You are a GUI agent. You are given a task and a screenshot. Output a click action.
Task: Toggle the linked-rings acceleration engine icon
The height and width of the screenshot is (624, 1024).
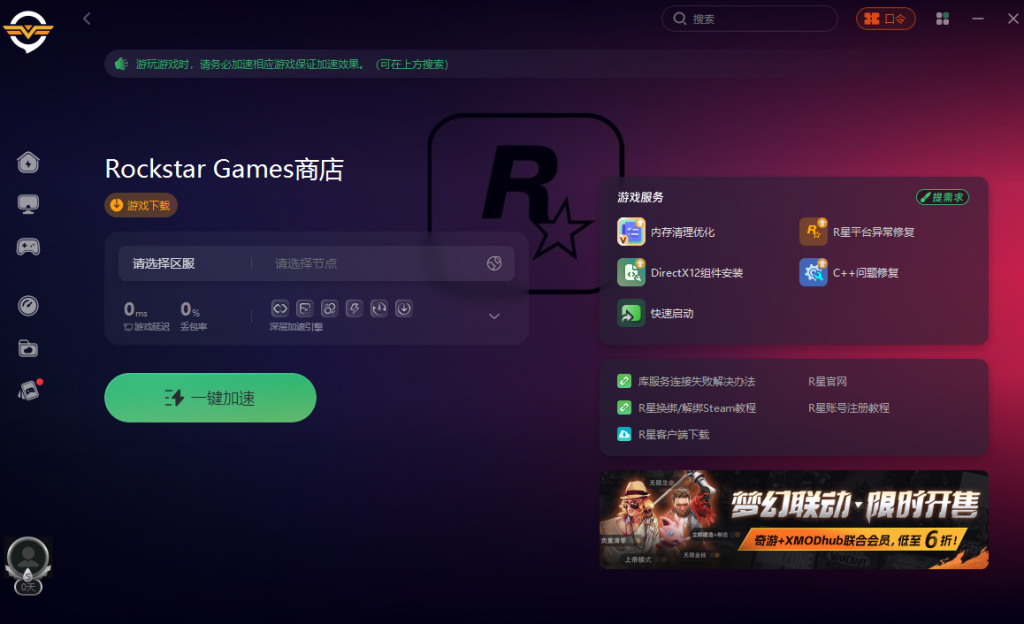330,308
